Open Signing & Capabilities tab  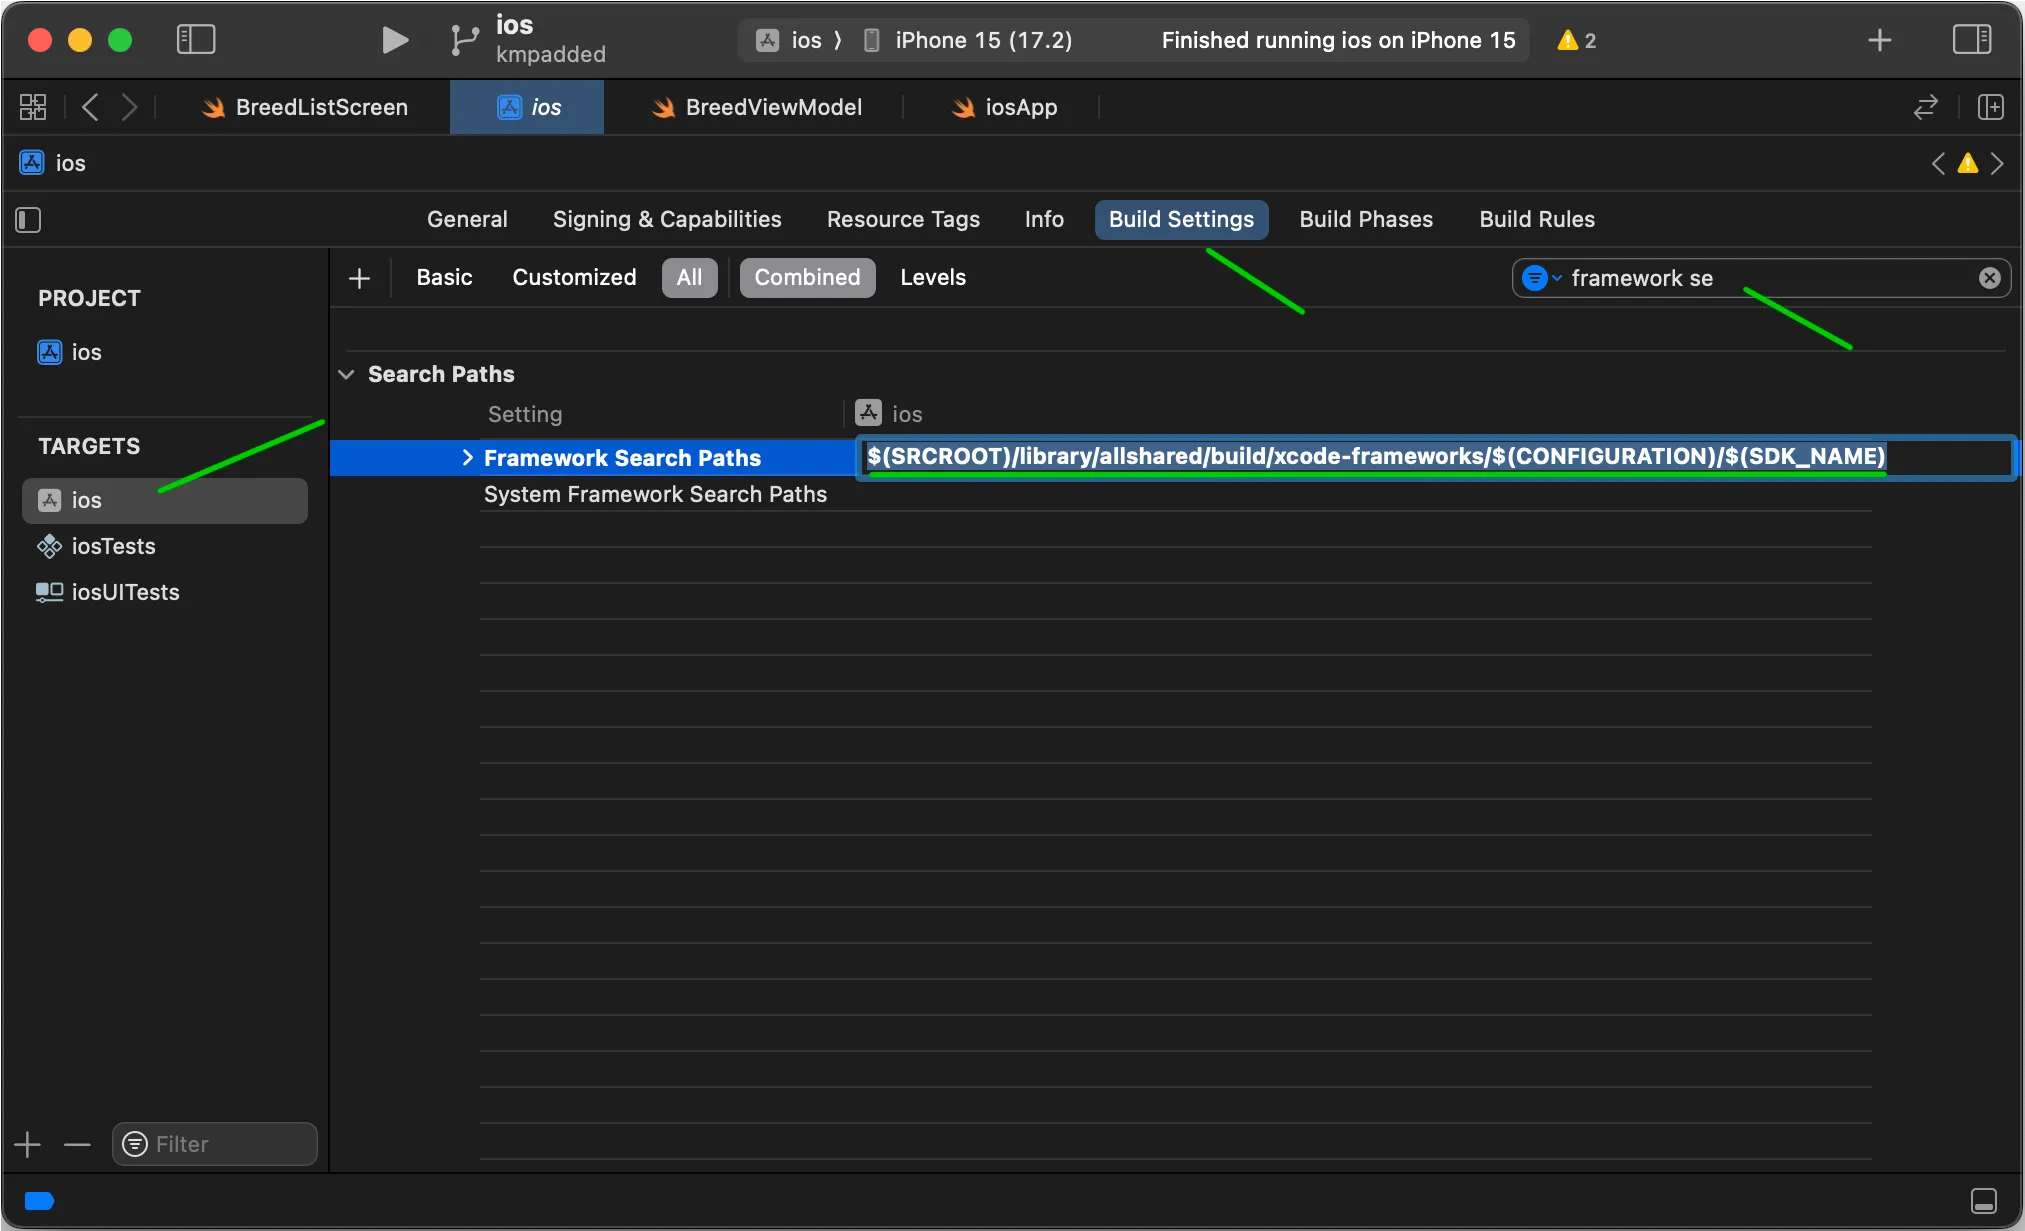(667, 219)
